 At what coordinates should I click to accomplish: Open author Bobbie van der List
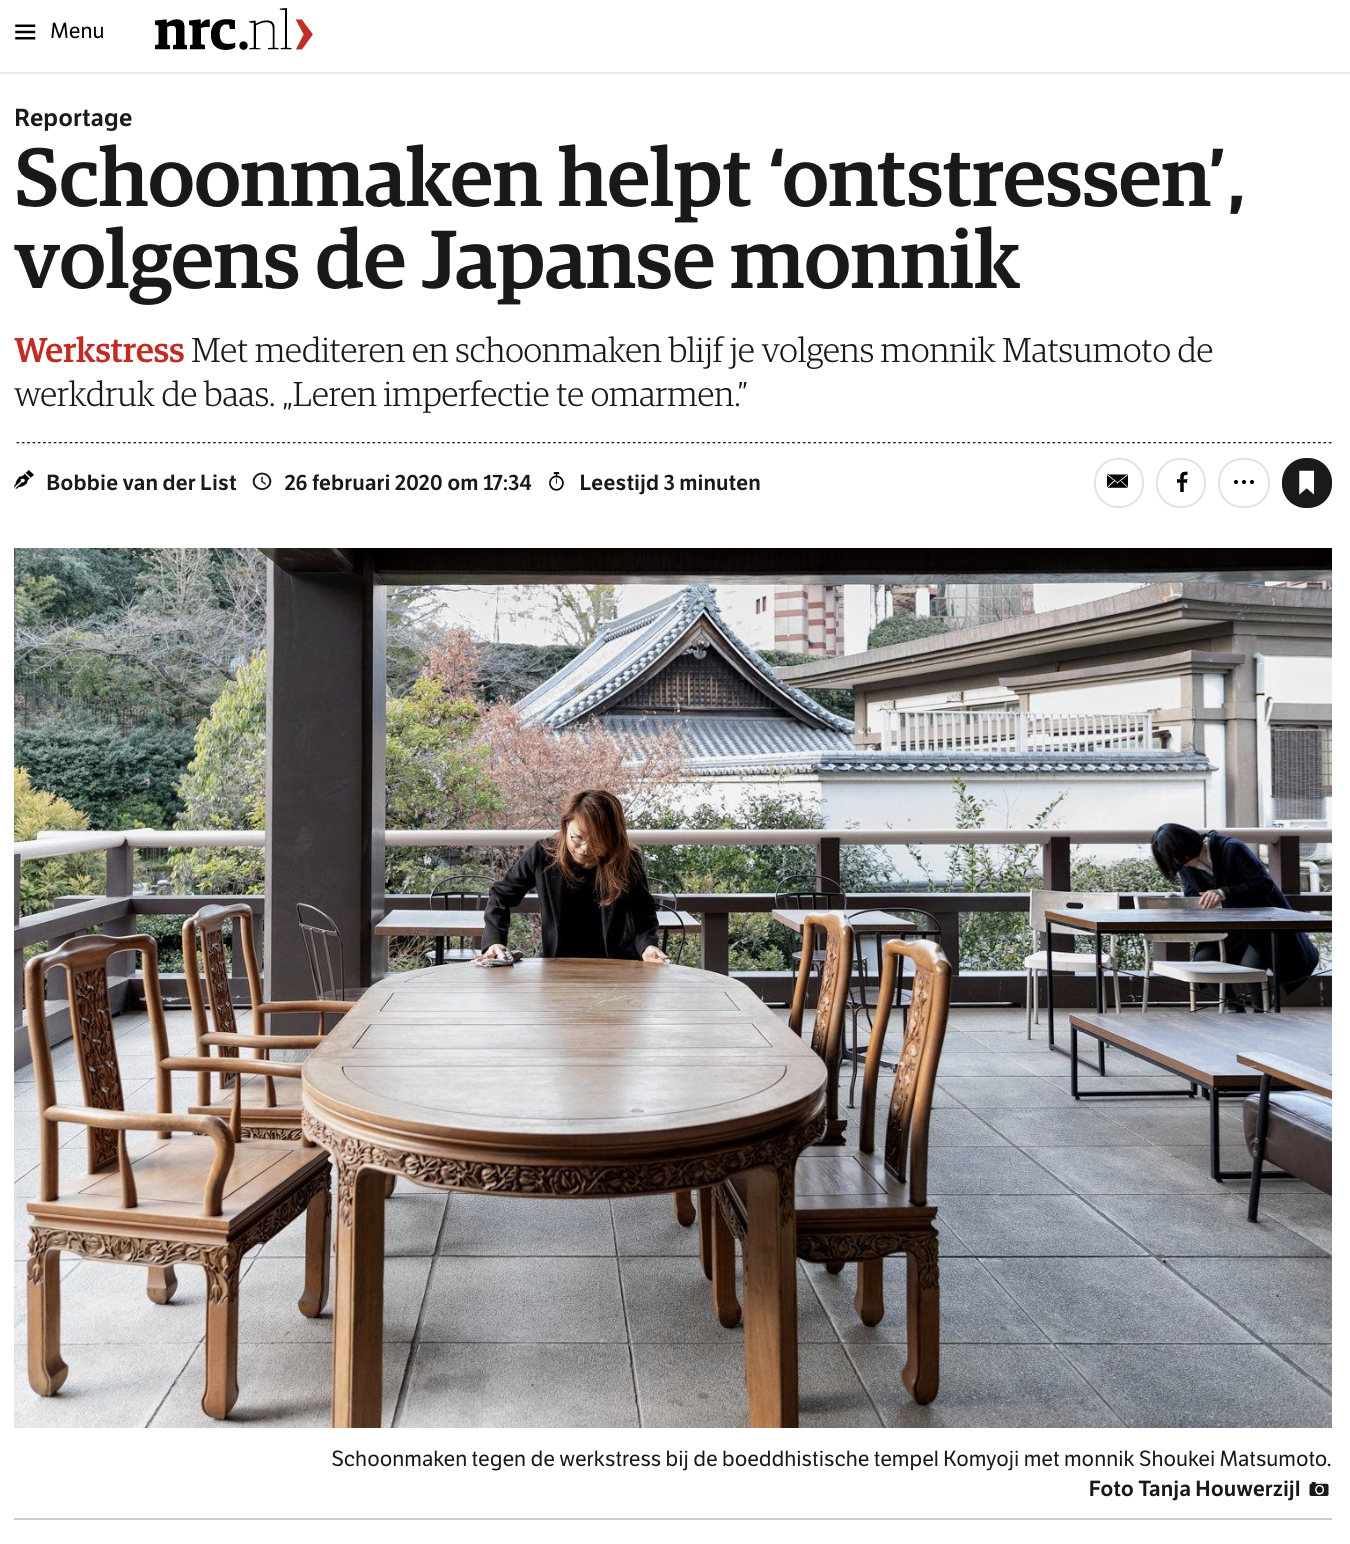pos(141,483)
